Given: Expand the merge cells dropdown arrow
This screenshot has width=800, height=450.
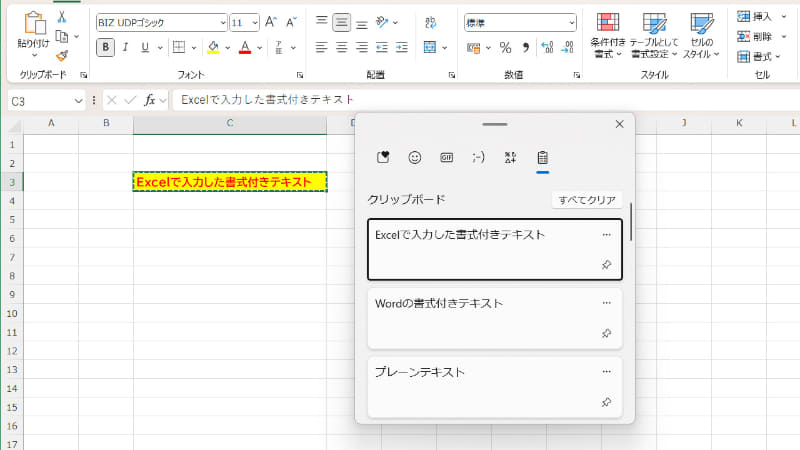Looking at the screenshot, I should coord(444,48).
